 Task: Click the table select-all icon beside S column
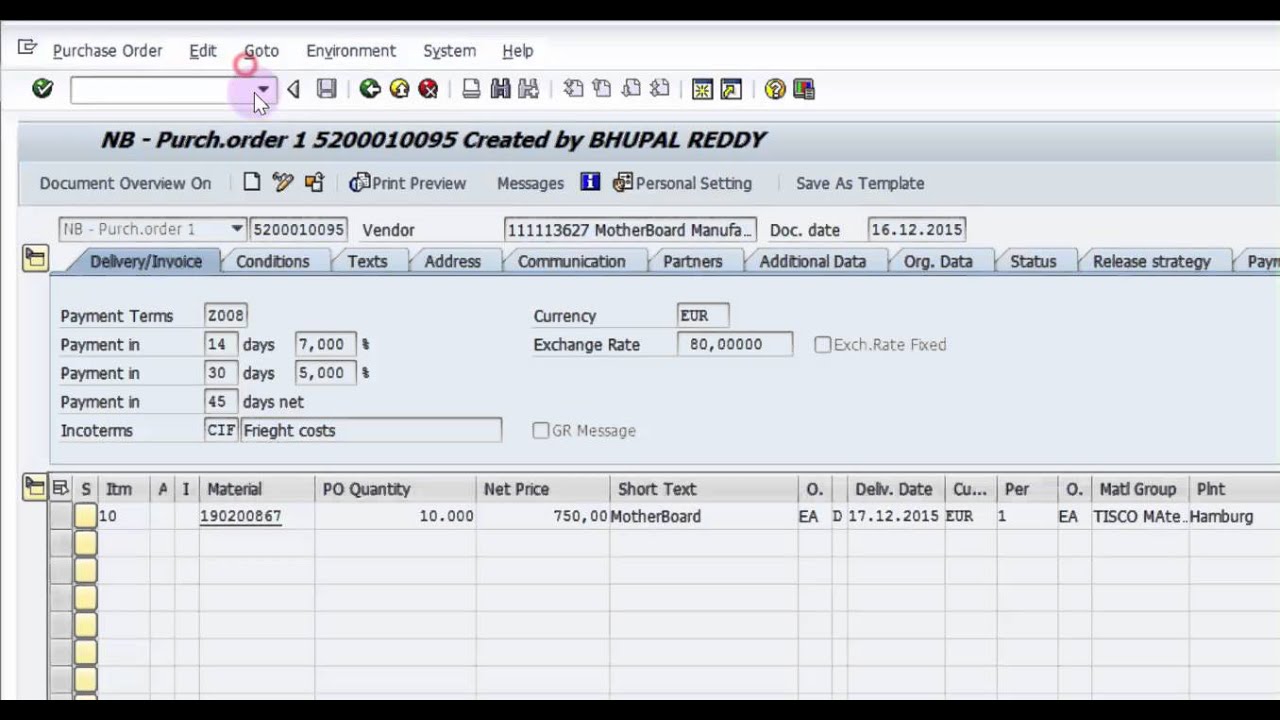(x=60, y=488)
